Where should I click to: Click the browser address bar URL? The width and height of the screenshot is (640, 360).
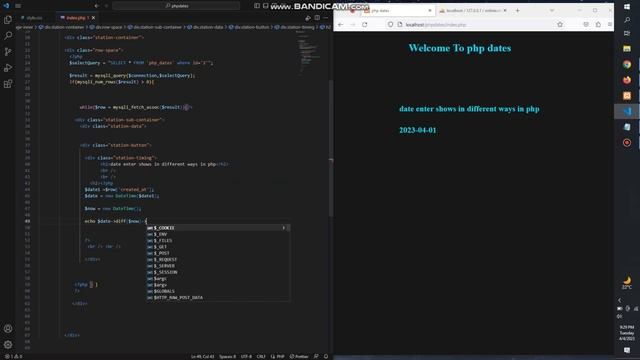click(436, 25)
